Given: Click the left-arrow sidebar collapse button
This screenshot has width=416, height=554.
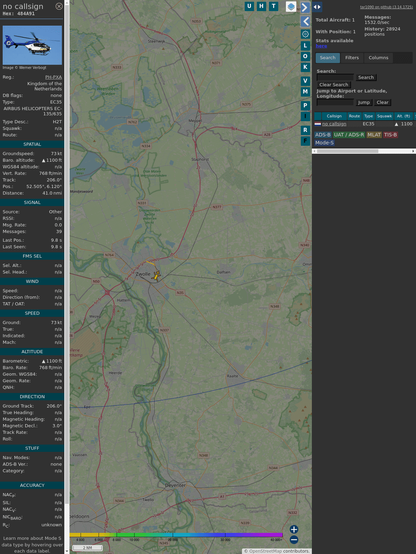Looking at the screenshot, I should pyautogui.click(x=305, y=21).
